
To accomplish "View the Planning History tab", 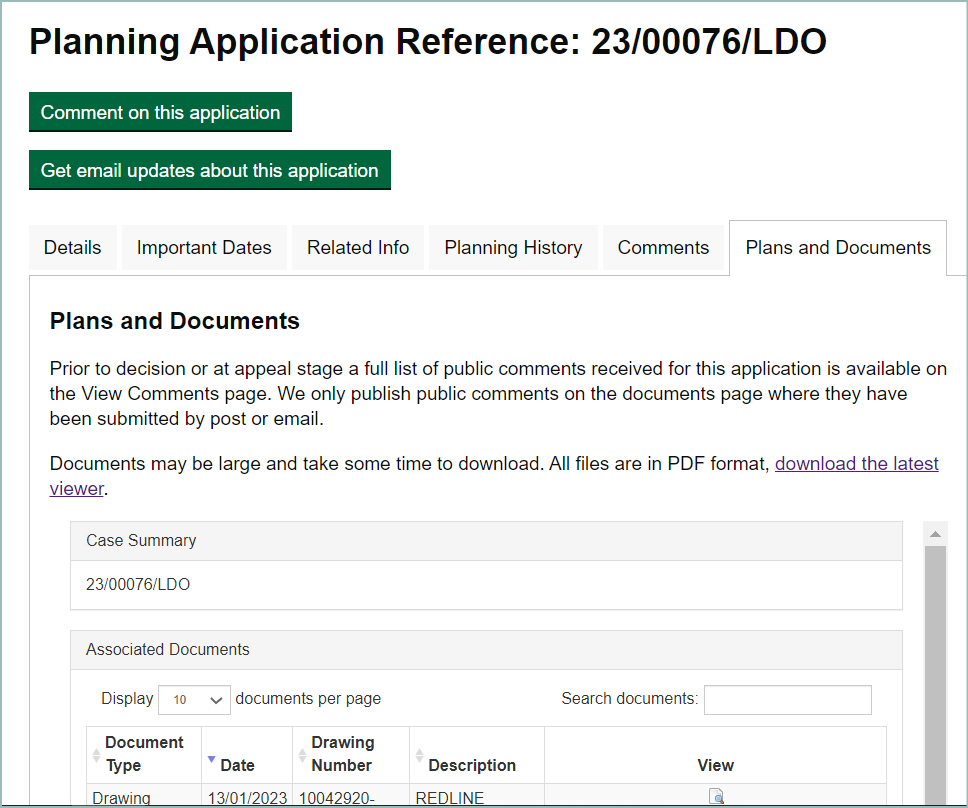I will click(x=513, y=248).
